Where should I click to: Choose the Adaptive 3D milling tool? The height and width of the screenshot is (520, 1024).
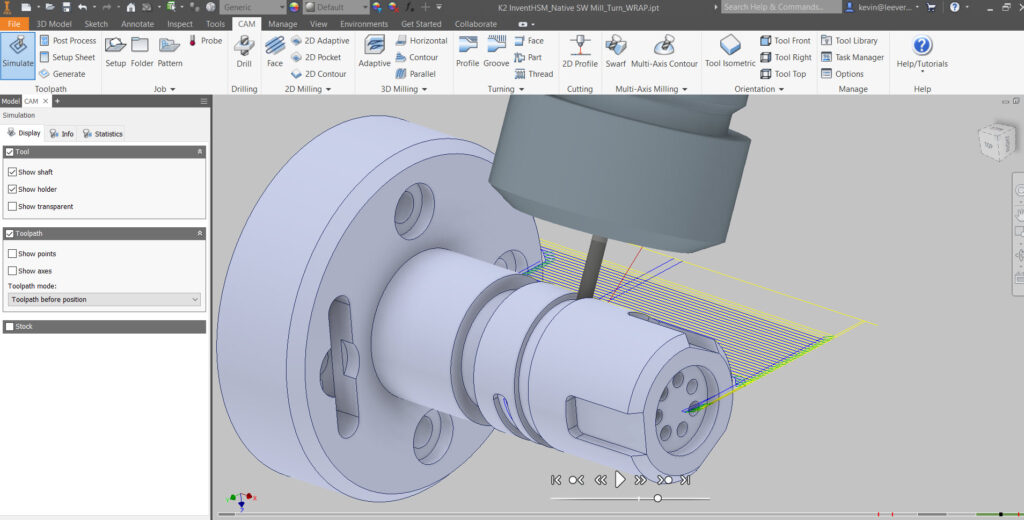click(x=375, y=50)
